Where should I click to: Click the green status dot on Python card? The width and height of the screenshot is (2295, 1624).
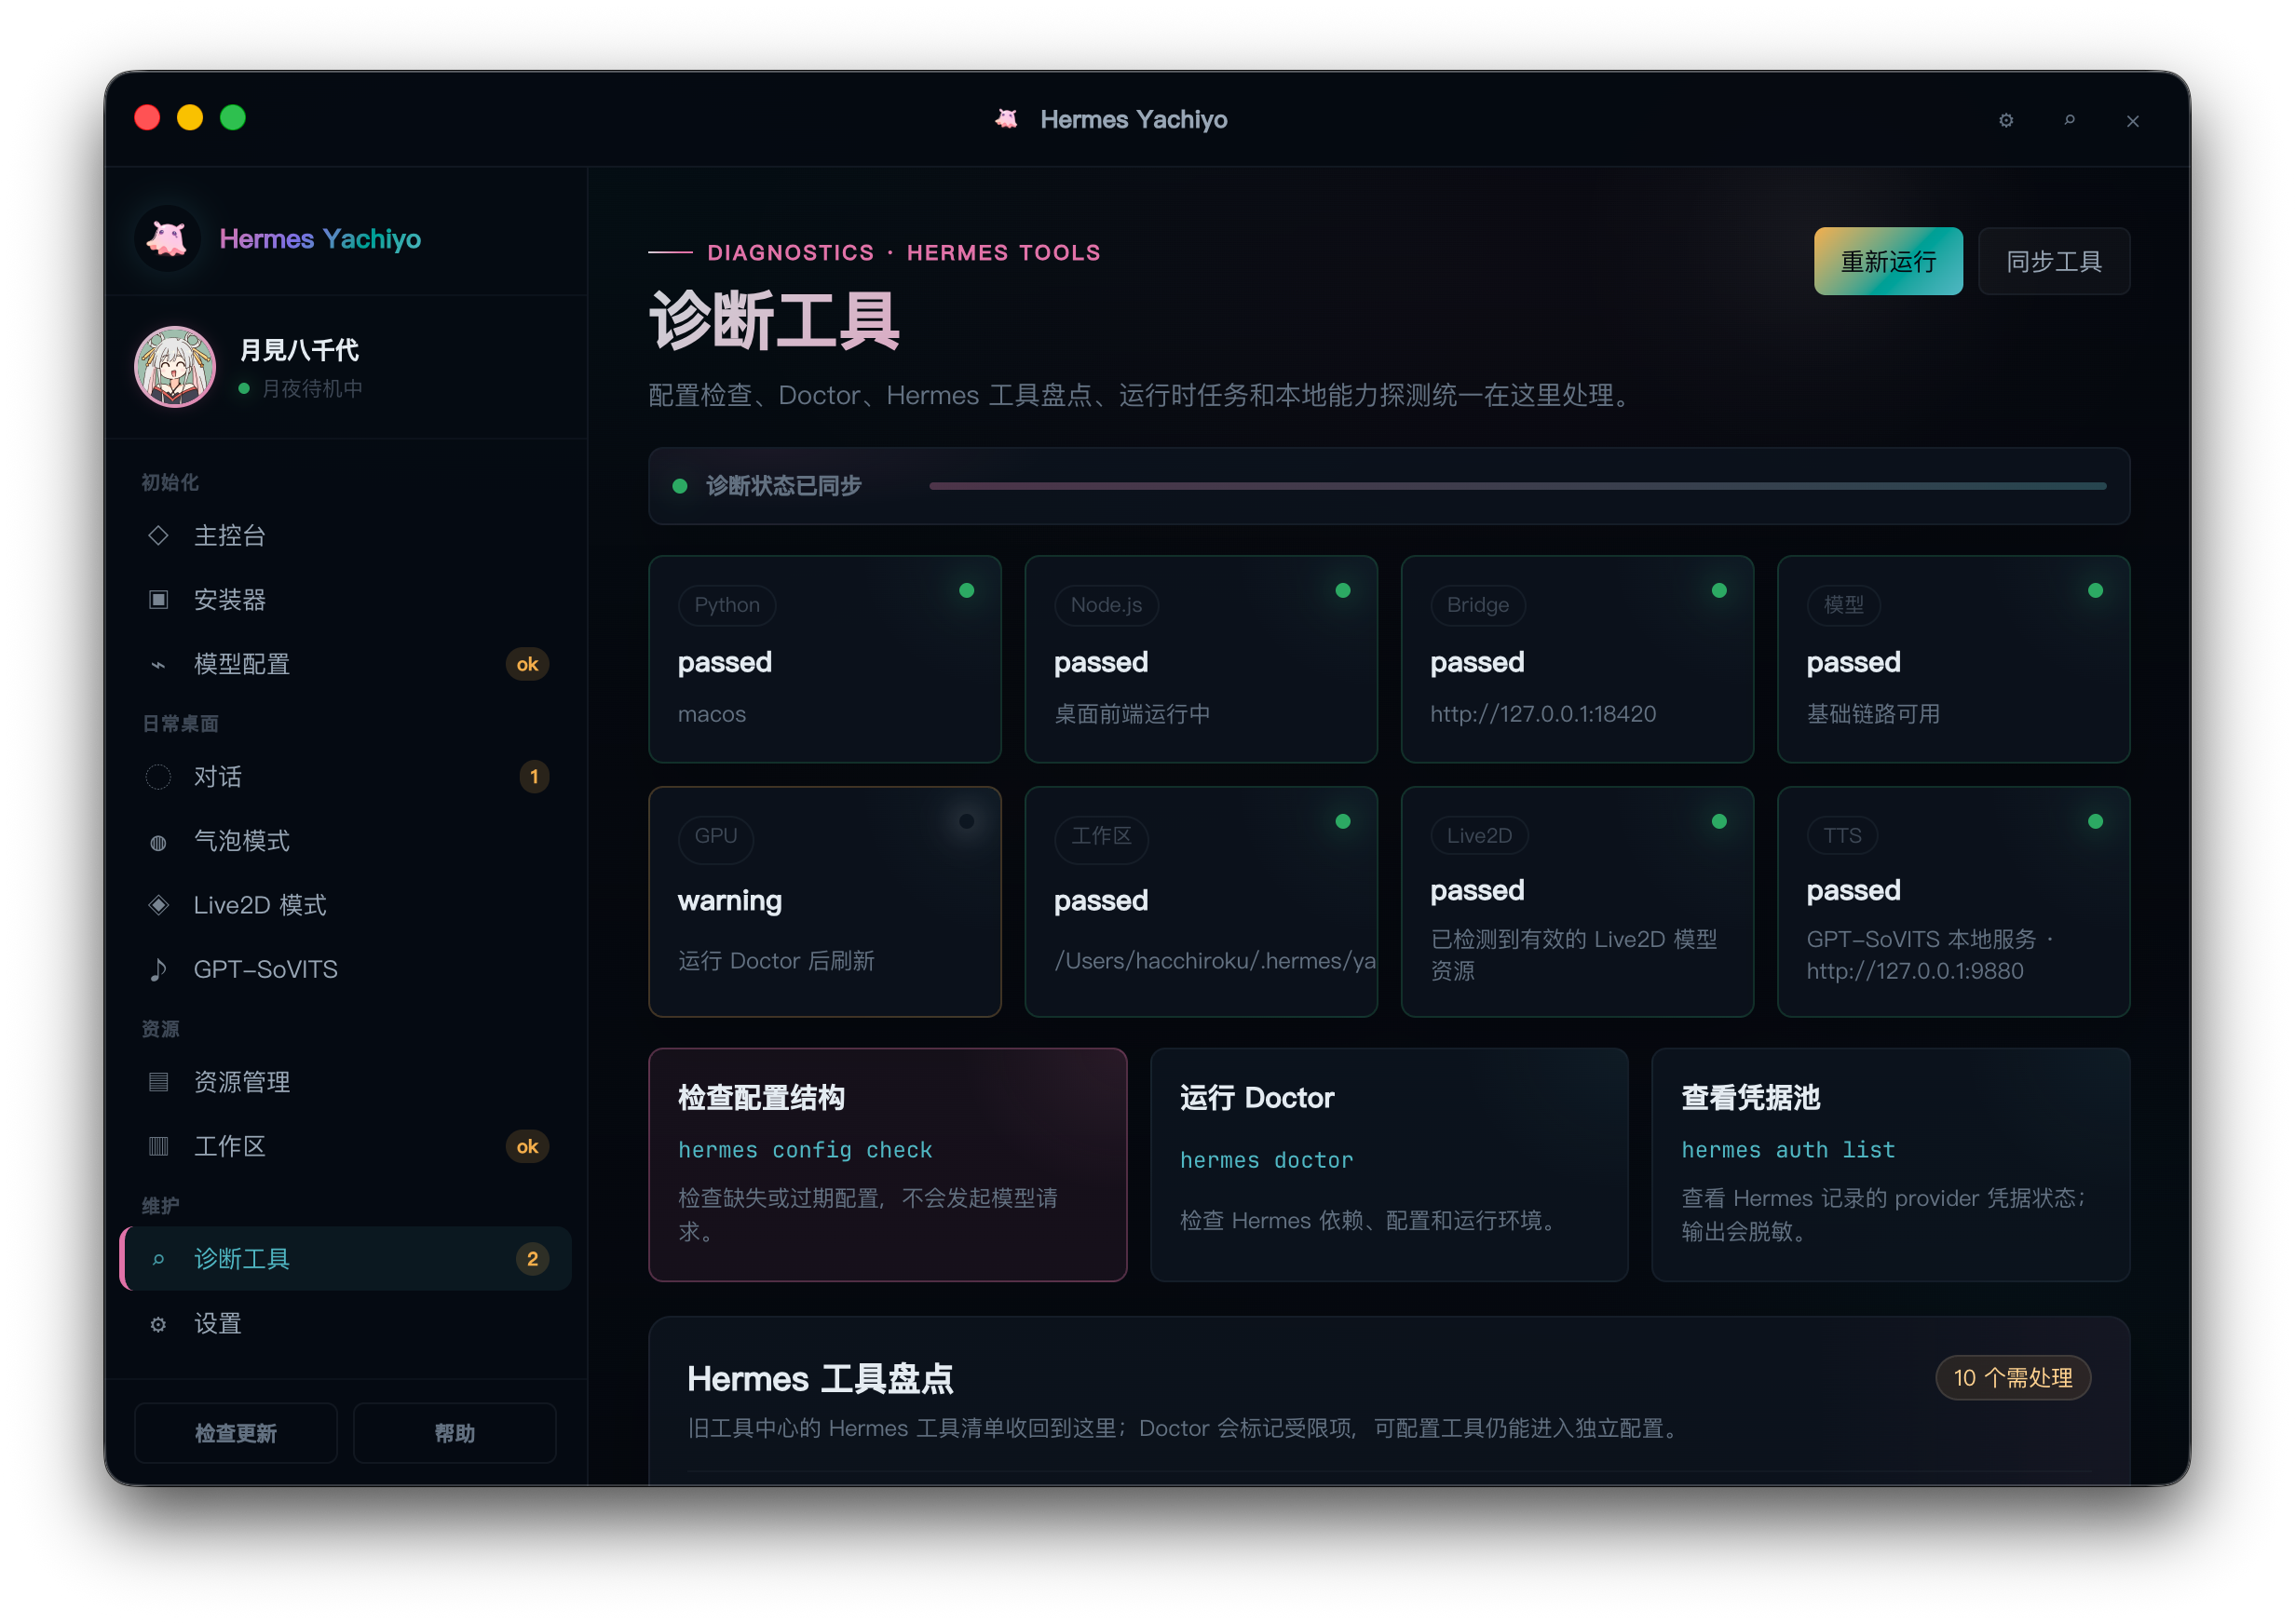(966, 590)
